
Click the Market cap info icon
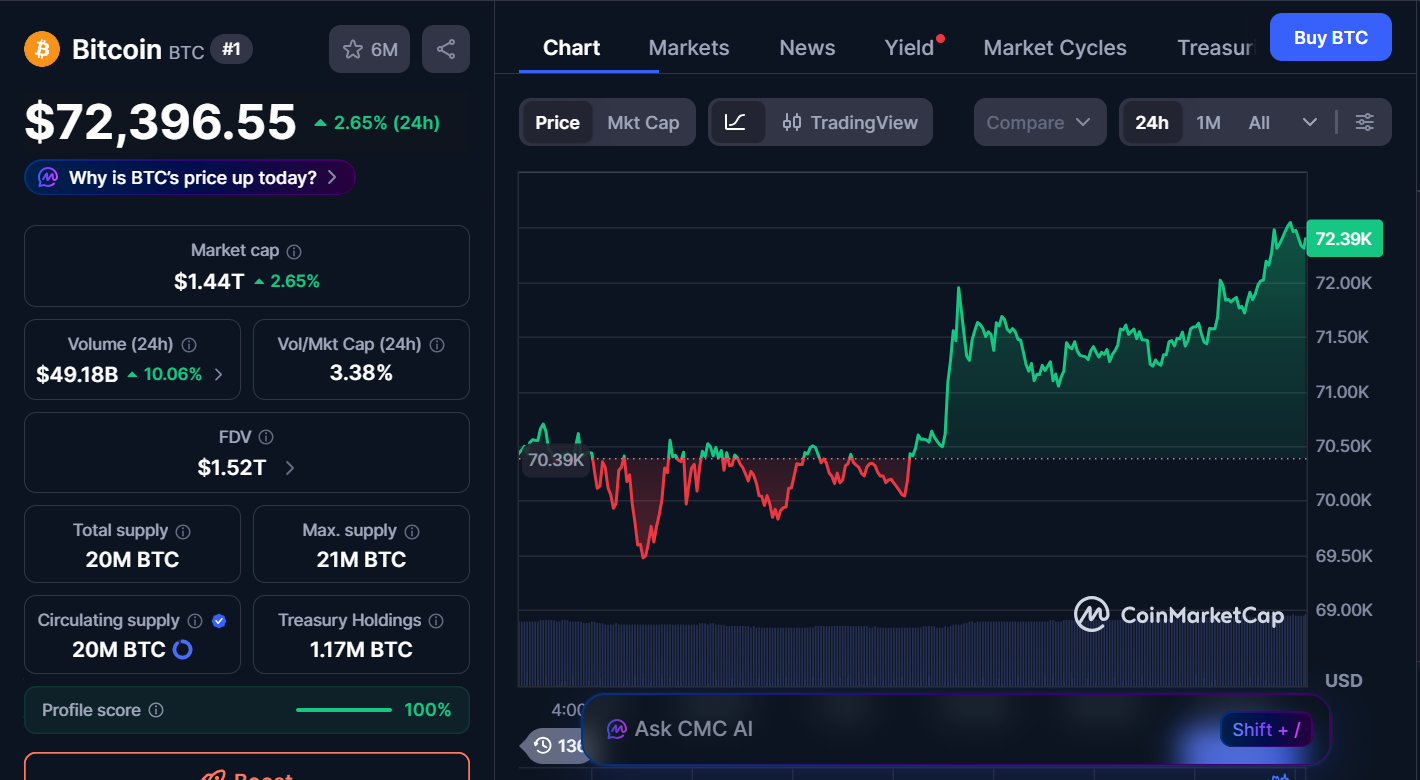pyautogui.click(x=294, y=252)
